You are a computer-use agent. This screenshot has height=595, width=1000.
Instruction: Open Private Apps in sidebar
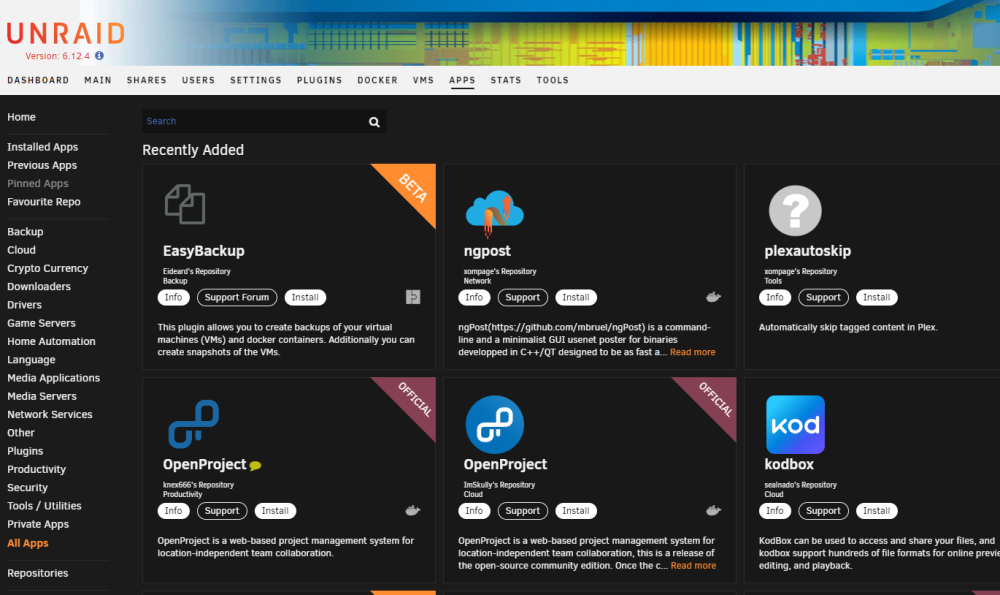tap(38, 524)
